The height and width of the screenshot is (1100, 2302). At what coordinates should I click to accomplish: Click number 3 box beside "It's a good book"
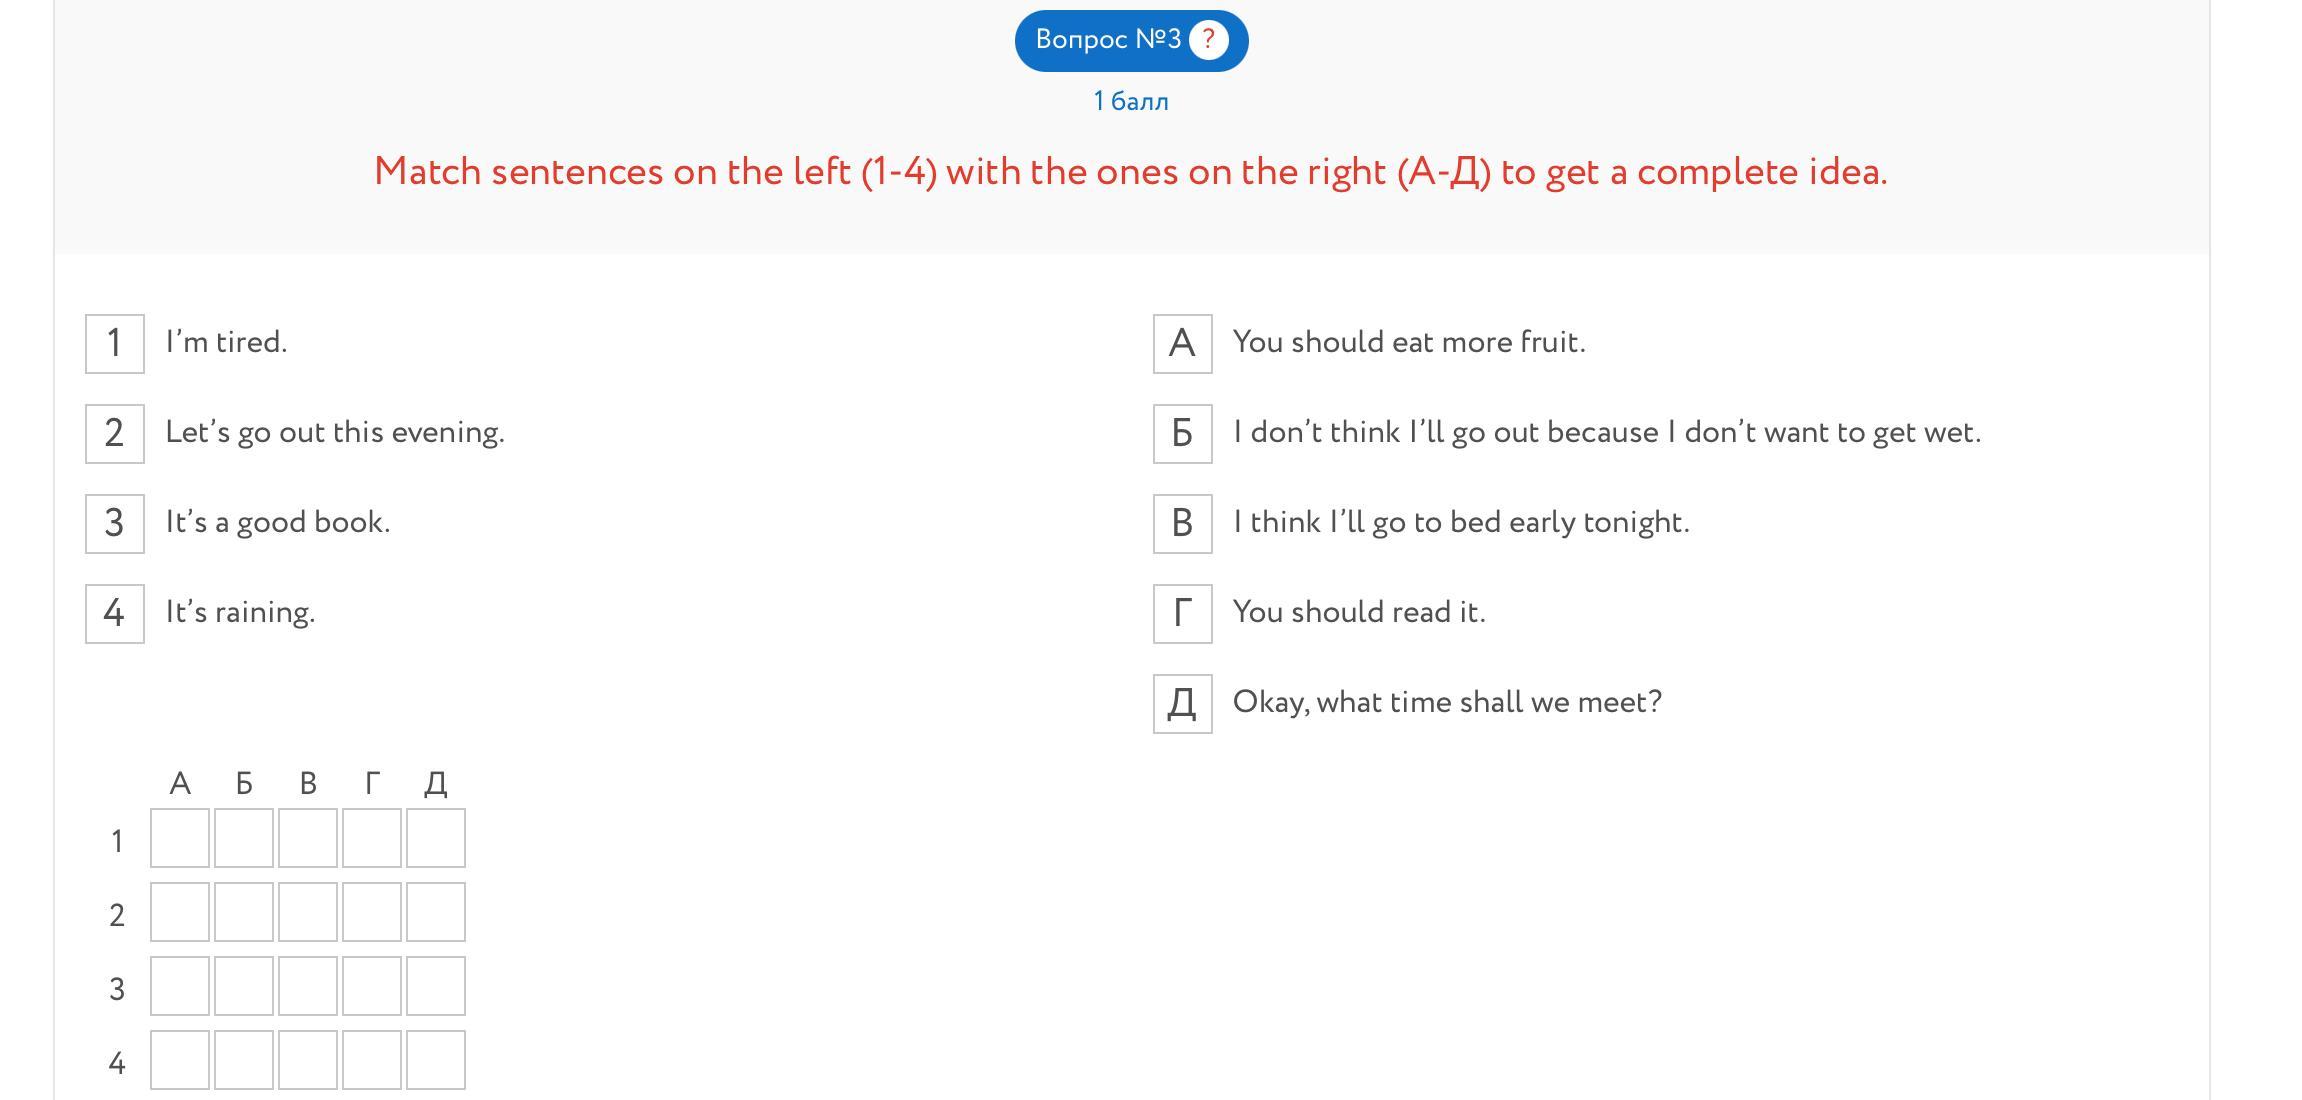(115, 524)
